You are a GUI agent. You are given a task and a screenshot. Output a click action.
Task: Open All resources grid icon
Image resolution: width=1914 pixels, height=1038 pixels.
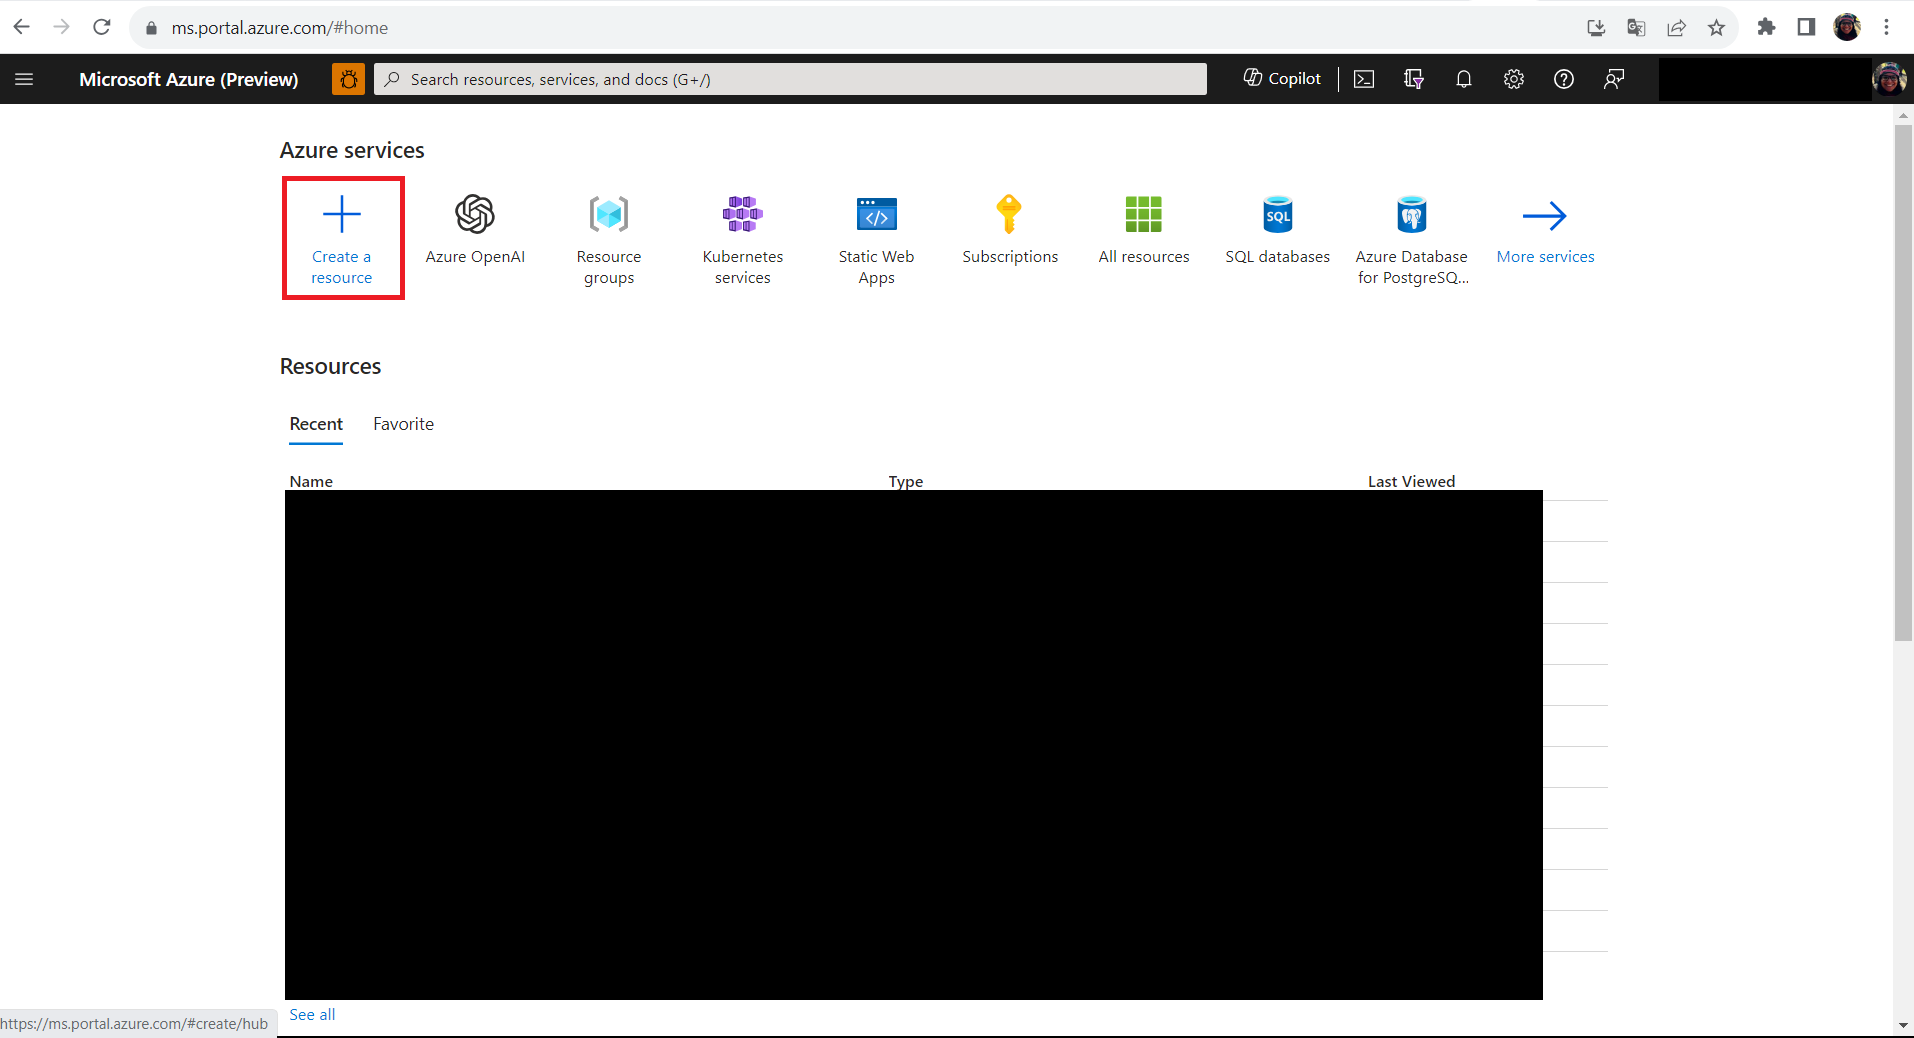[1143, 214]
